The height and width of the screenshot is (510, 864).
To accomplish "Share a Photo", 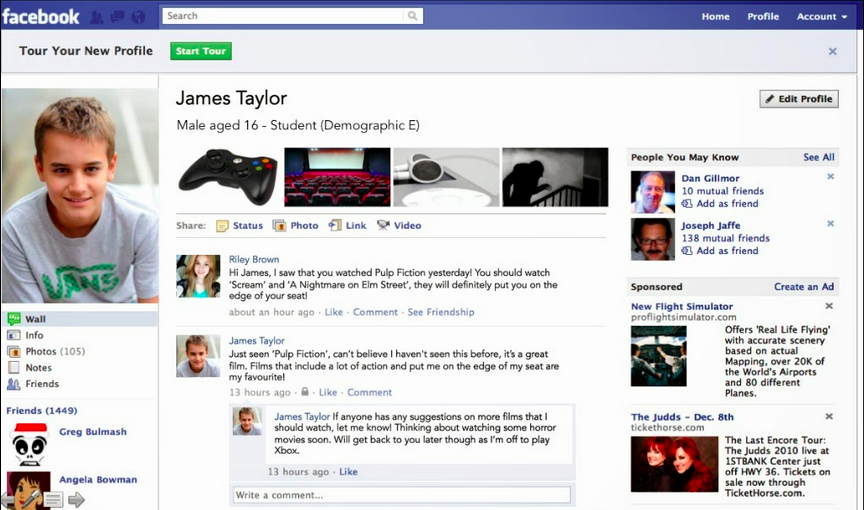I will [296, 226].
